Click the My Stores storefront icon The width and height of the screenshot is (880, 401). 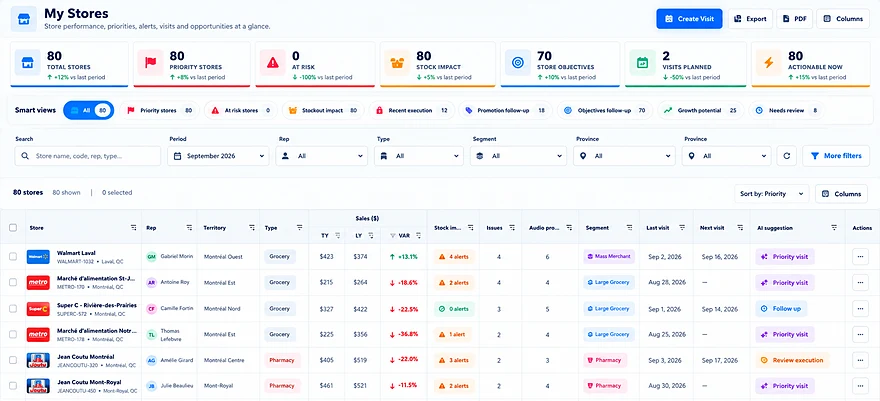pyautogui.click(x=24, y=19)
